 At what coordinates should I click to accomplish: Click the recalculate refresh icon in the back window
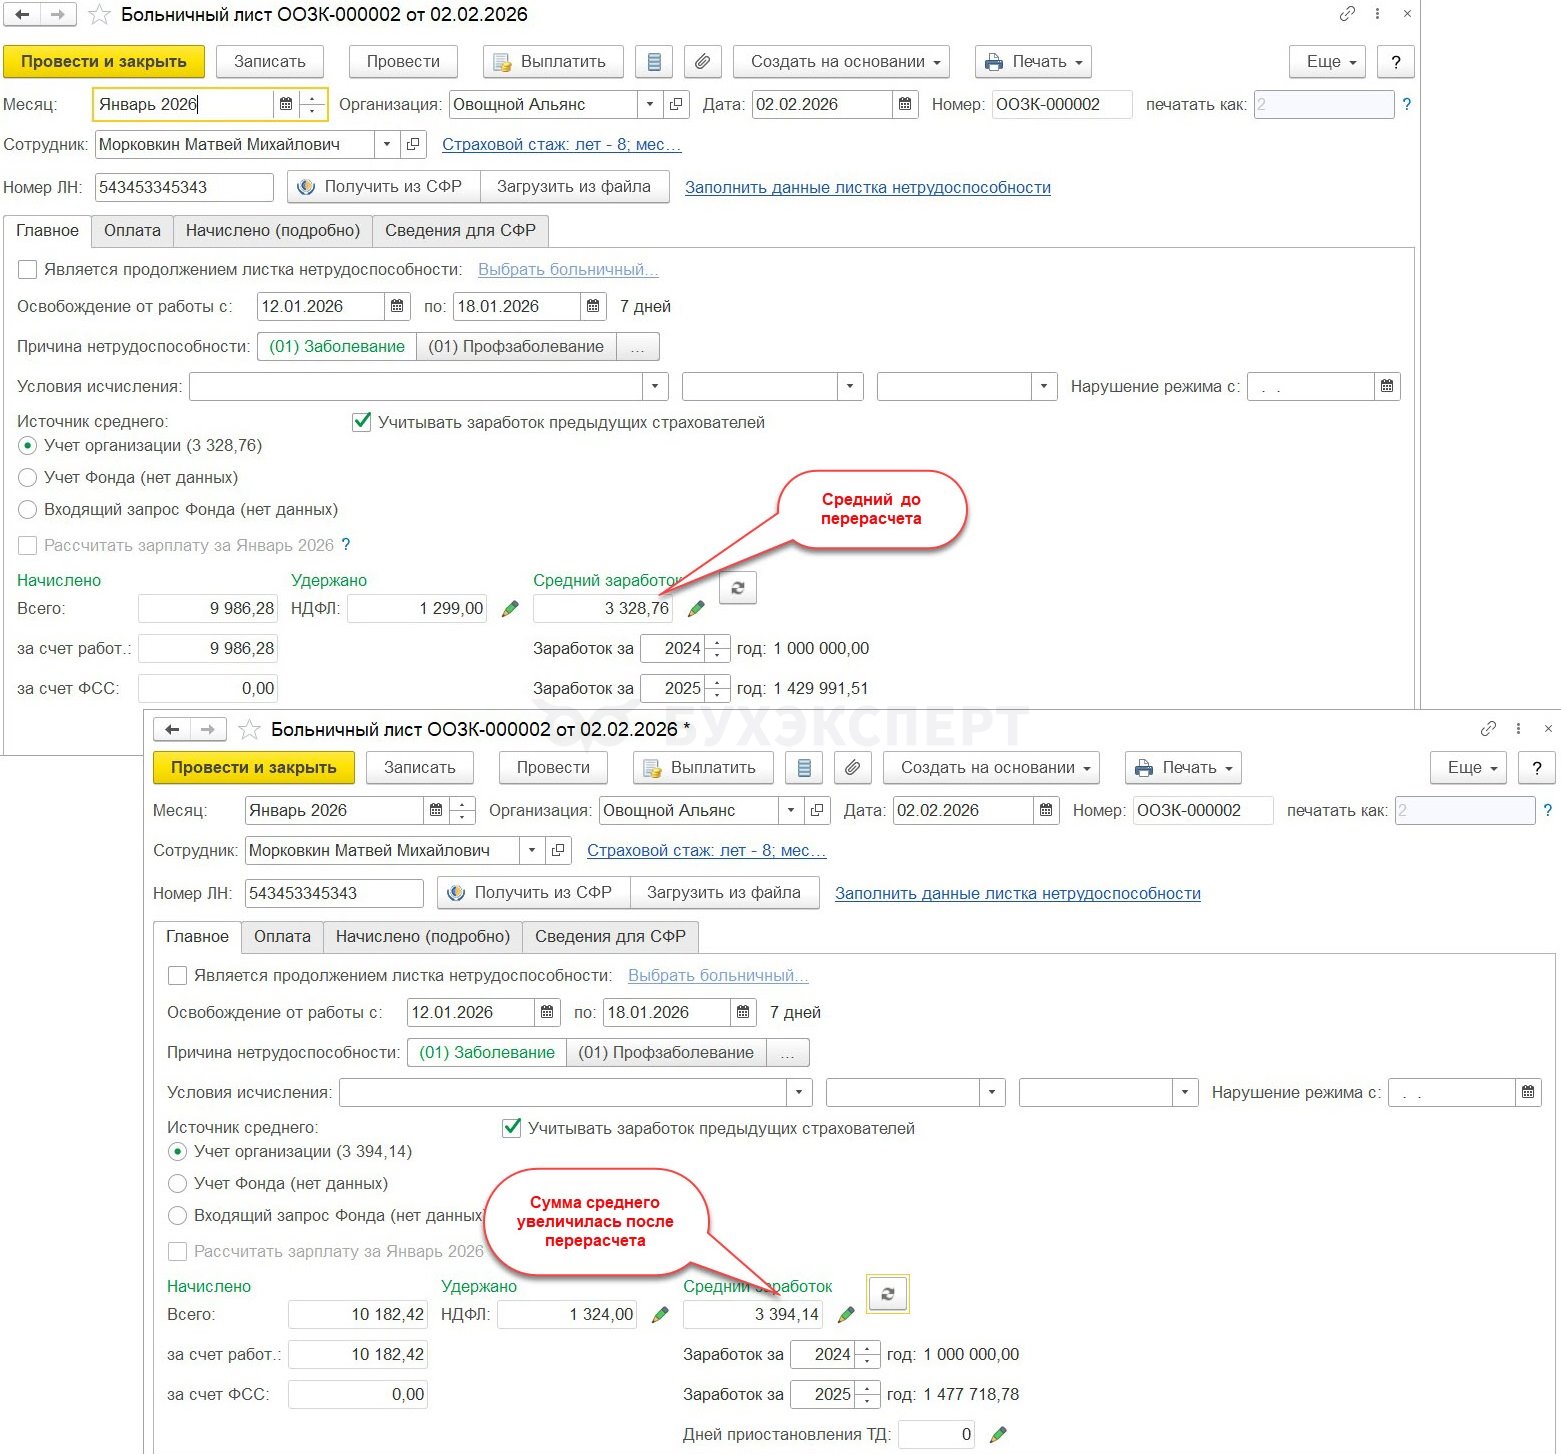pyautogui.click(x=738, y=588)
